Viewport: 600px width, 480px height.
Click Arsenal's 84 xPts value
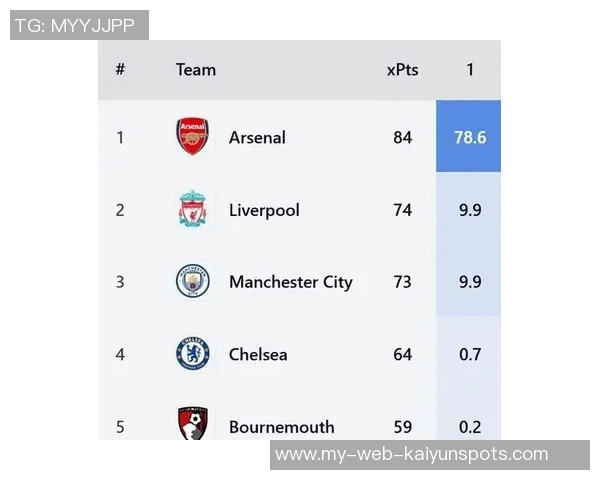pos(402,138)
